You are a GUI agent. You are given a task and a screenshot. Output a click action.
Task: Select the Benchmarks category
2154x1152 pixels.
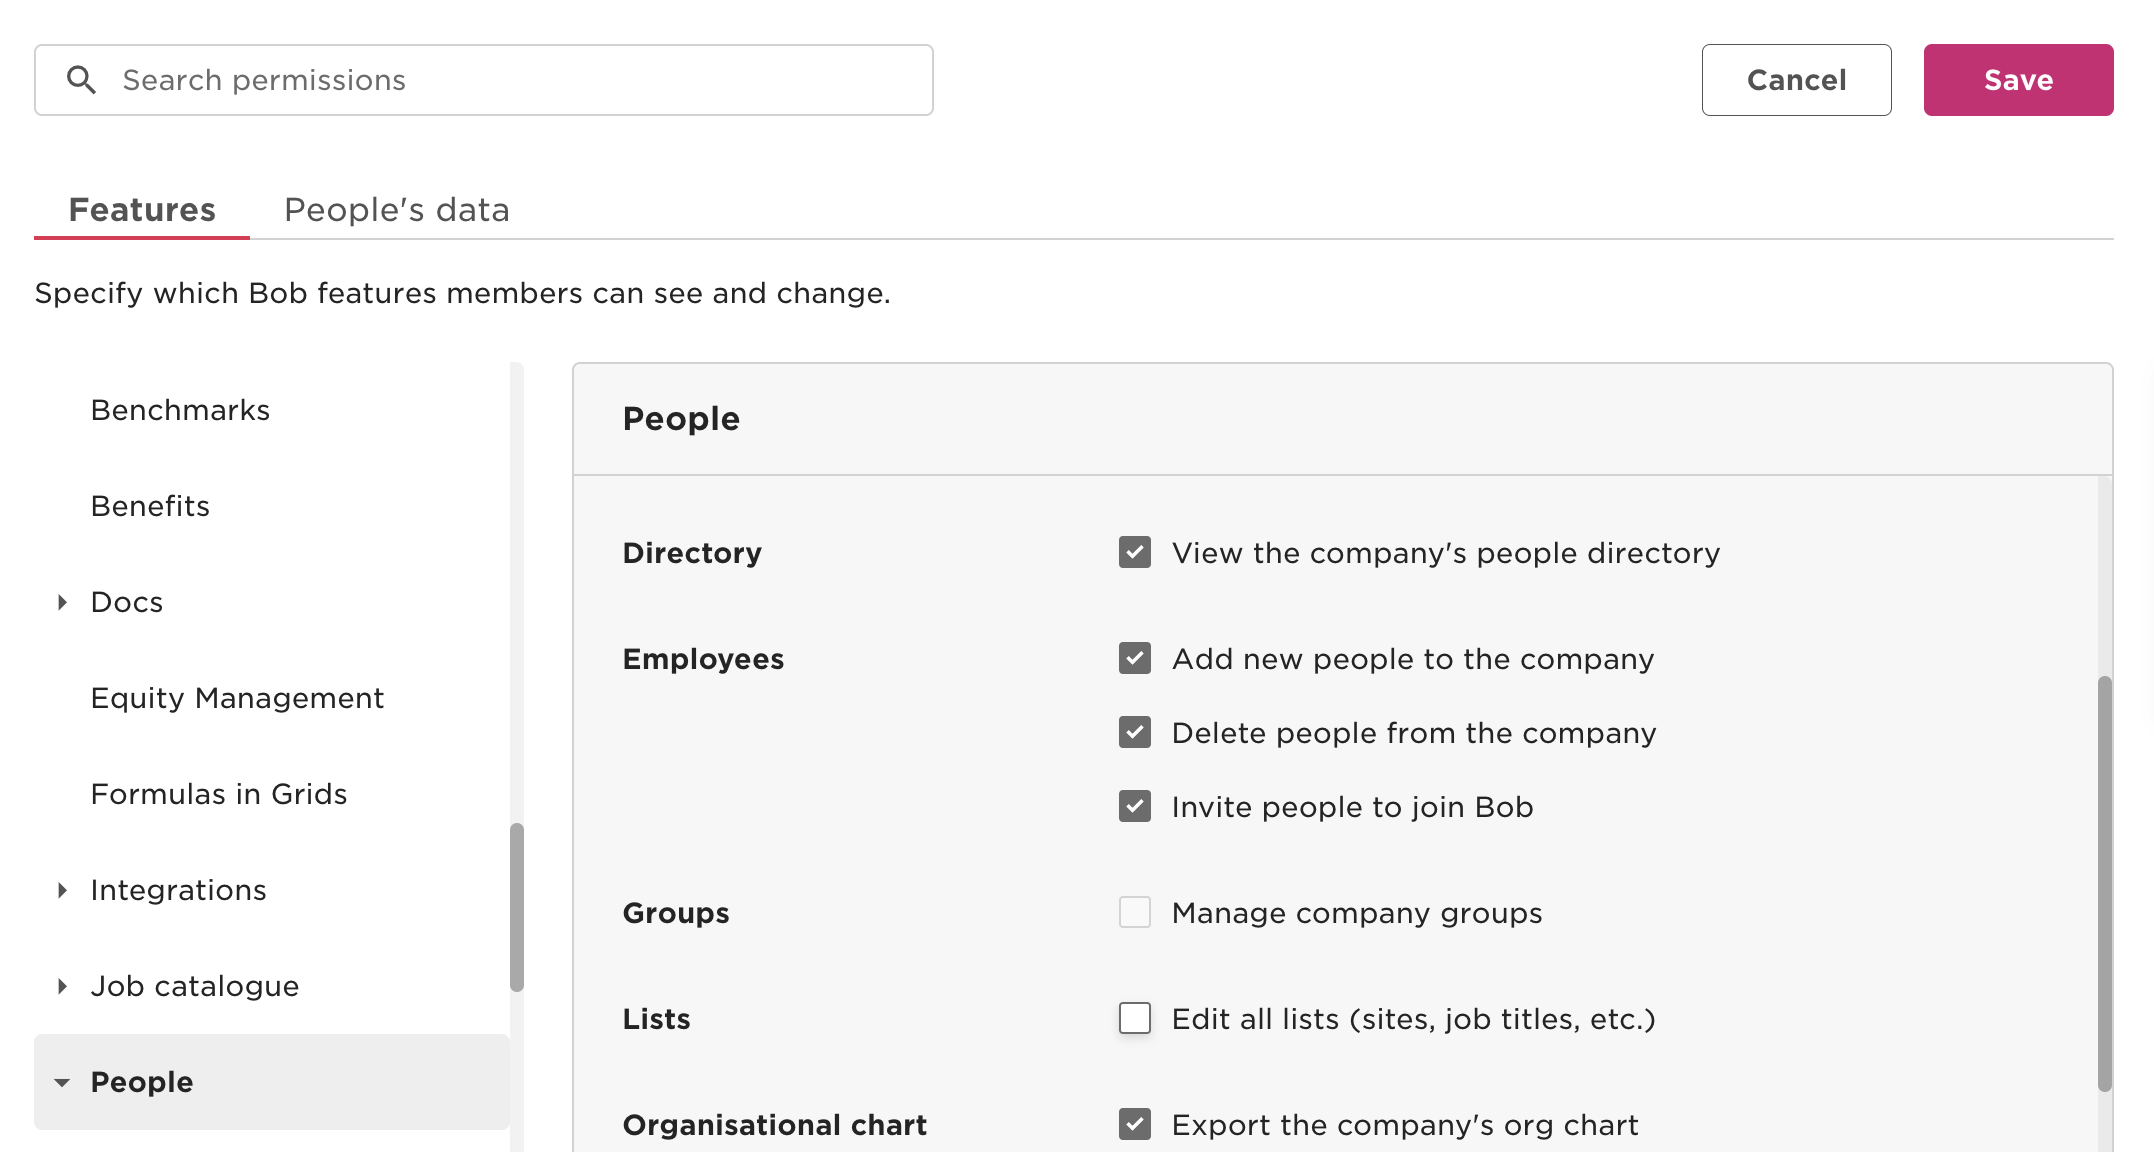click(x=180, y=409)
